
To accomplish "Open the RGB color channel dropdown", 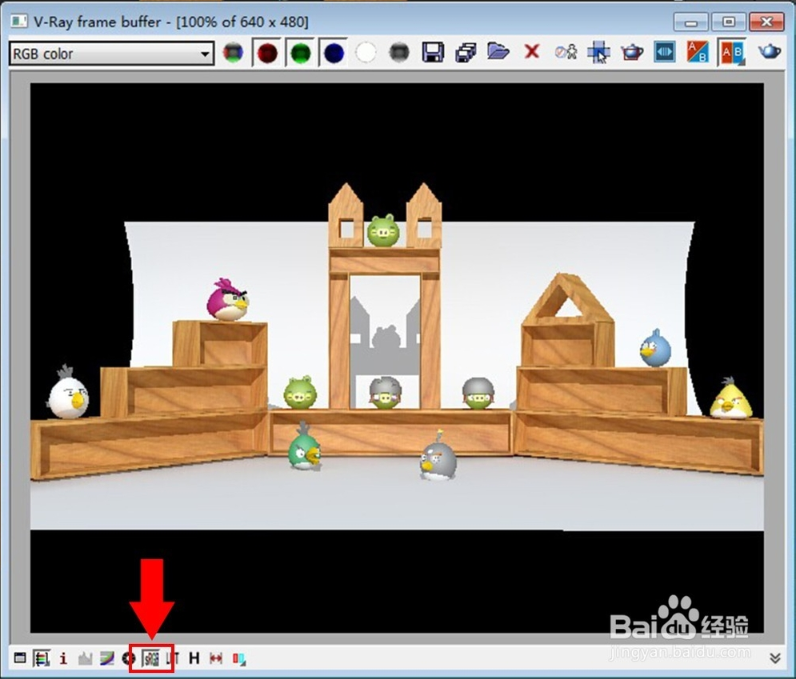I will point(111,53).
